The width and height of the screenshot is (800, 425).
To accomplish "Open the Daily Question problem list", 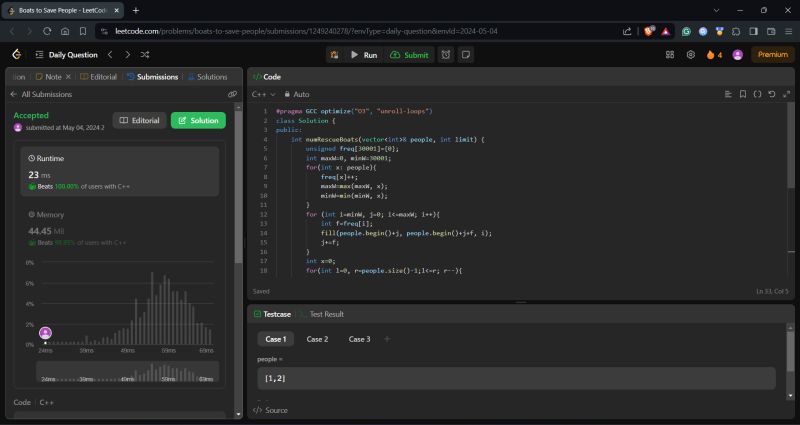I will point(66,55).
